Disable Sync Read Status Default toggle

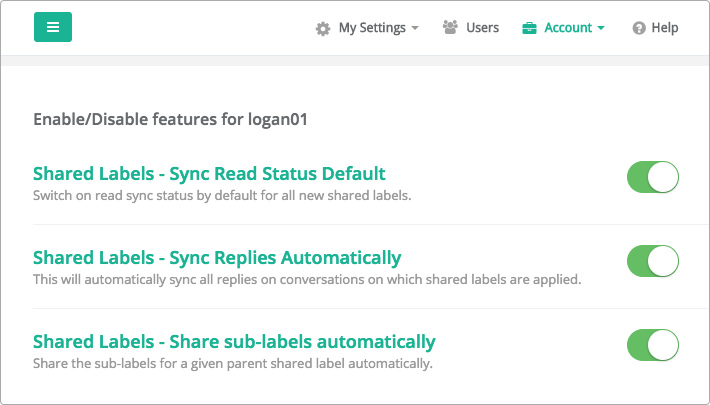pos(653,177)
